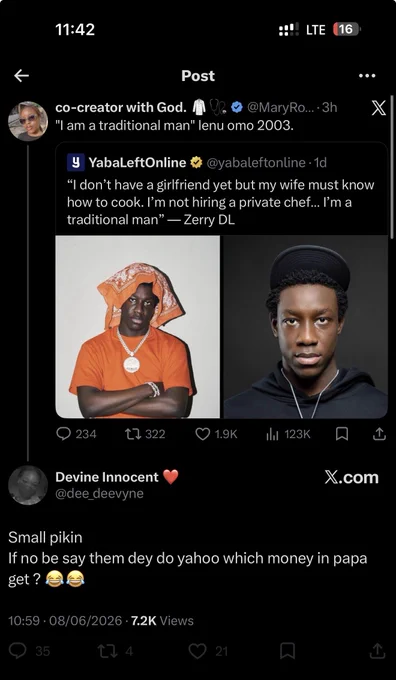
Task: Open the YabaLeftOnline quoted post name
Action: click(x=137, y=163)
